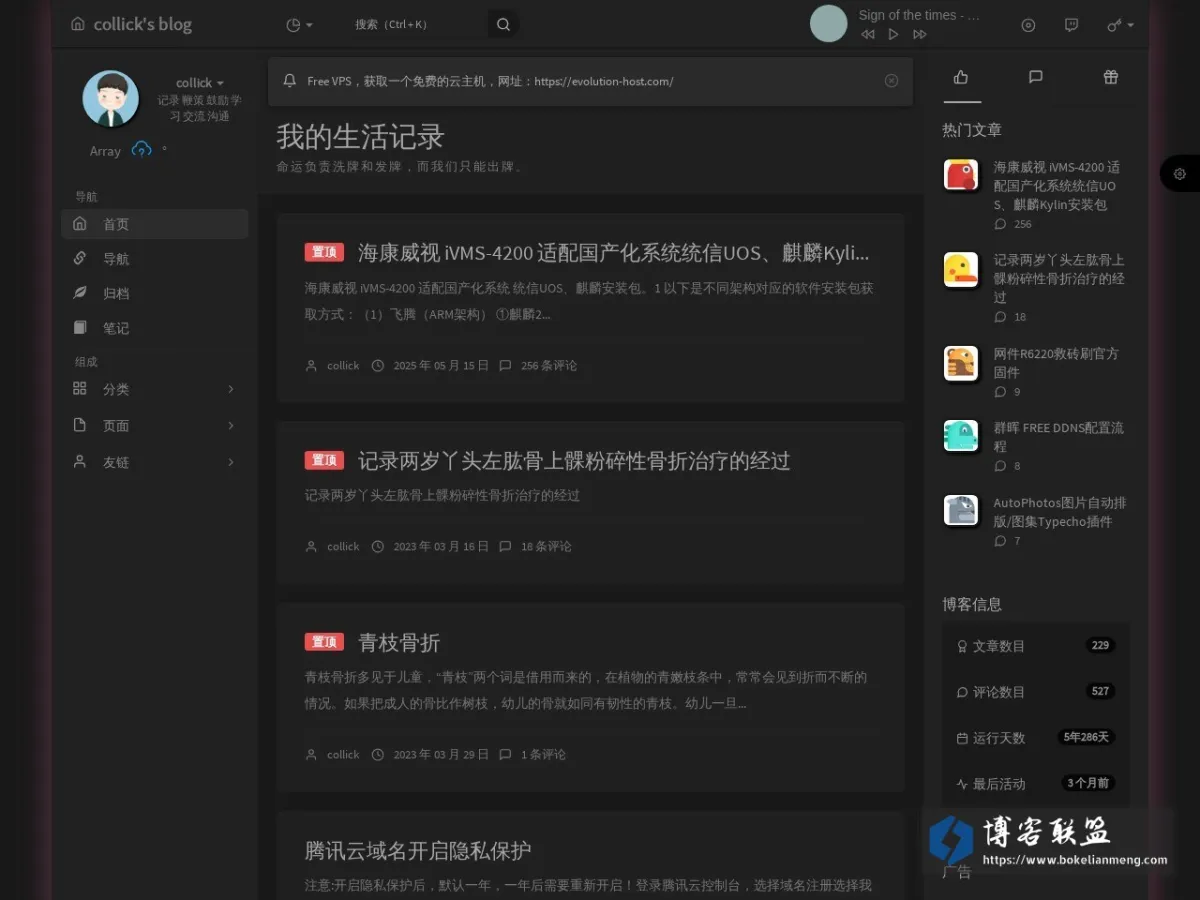Click the gray robot thumbnail for AutoPhotos
Image resolution: width=1200 pixels, height=900 pixels.
[961, 510]
